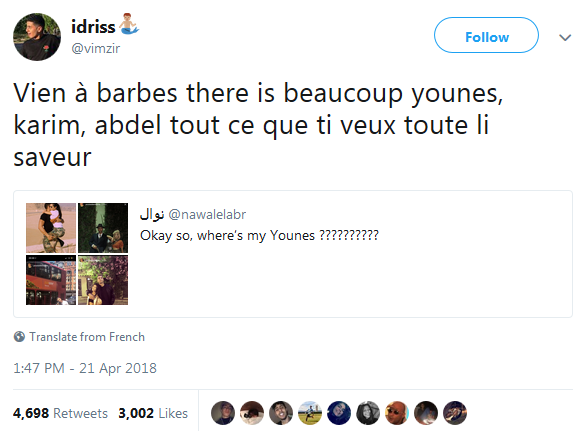Viewport: 586px width, 431px height.
Task: Open quoted tweet text about Younes
Action: coord(259,235)
